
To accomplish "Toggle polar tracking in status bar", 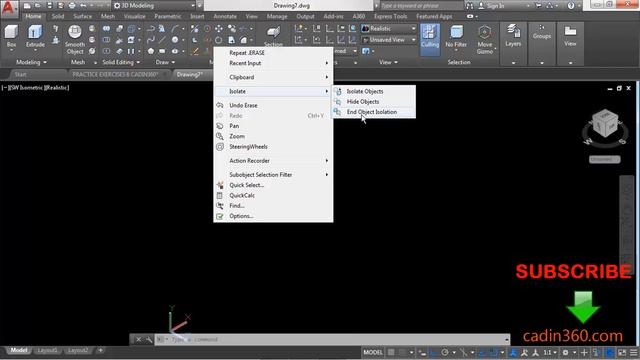I will pos(445,352).
